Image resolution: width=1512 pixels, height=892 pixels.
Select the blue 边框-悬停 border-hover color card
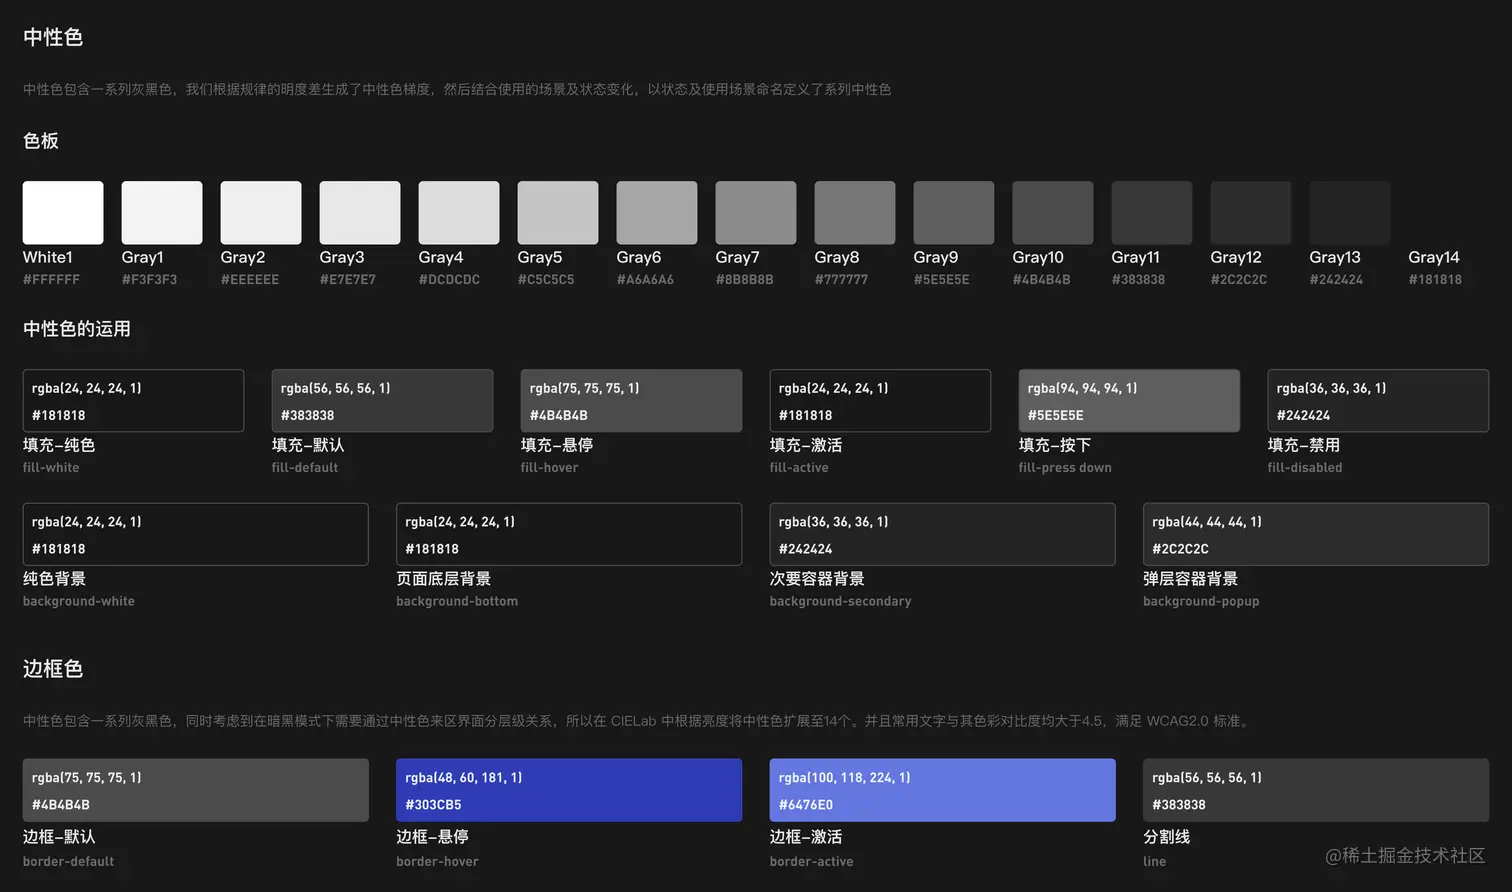coord(569,790)
